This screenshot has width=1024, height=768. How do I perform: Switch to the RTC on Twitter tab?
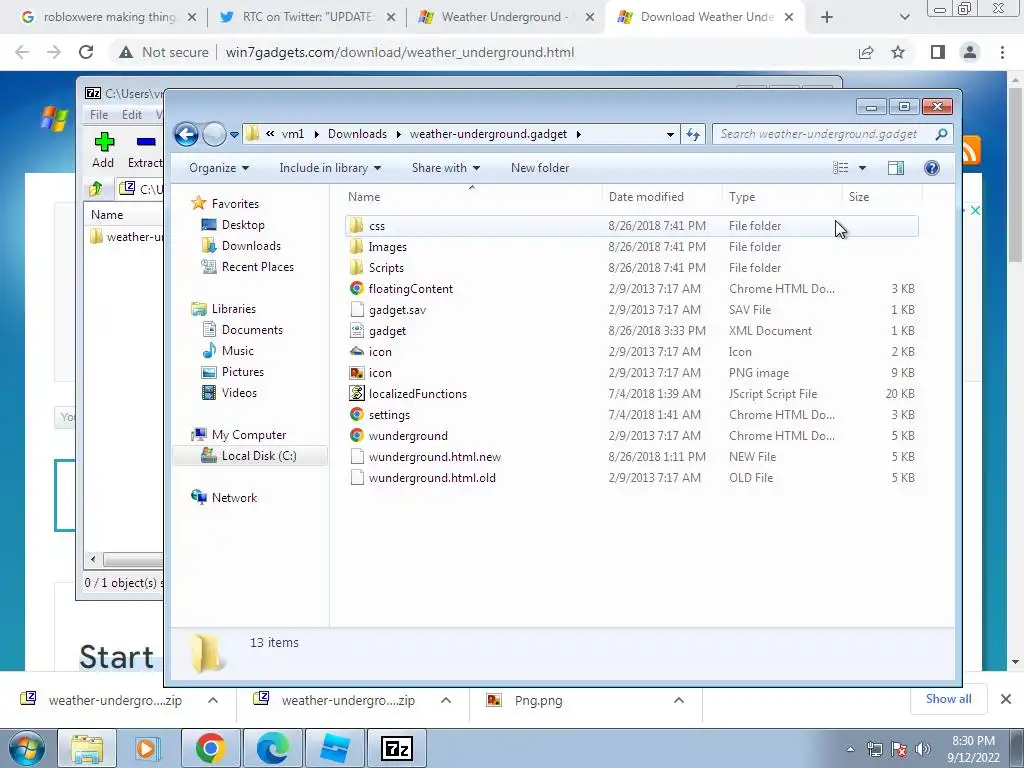click(x=308, y=17)
